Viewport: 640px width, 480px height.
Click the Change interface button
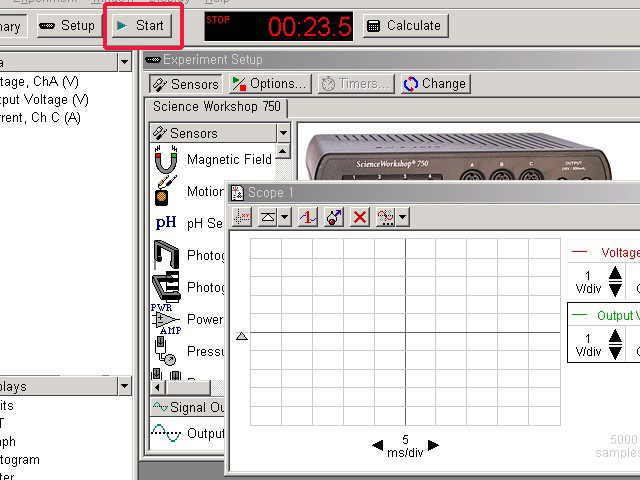pos(434,84)
